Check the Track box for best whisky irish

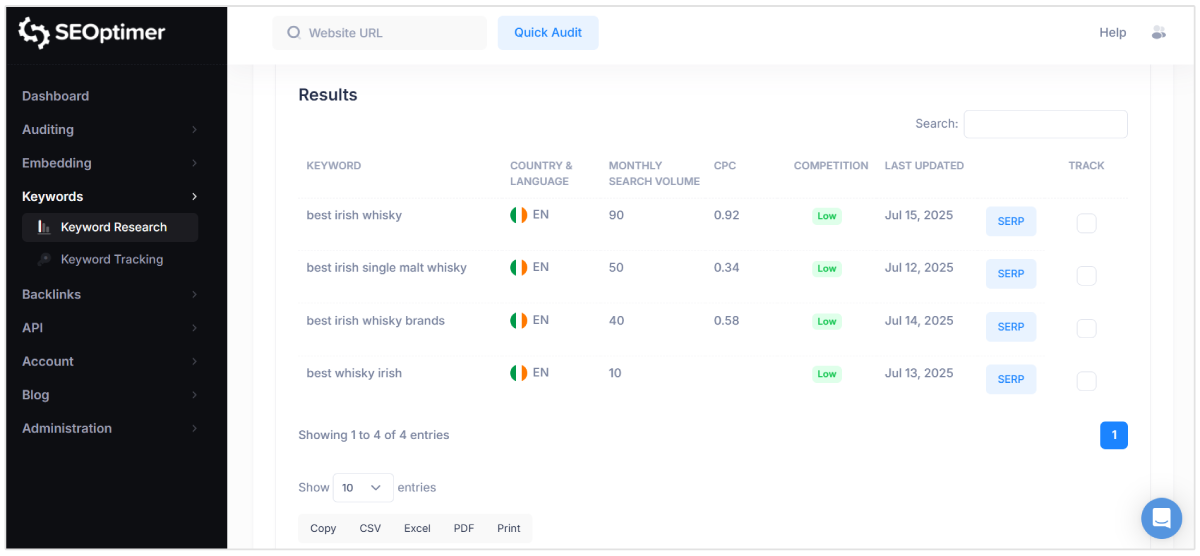[1086, 381]
